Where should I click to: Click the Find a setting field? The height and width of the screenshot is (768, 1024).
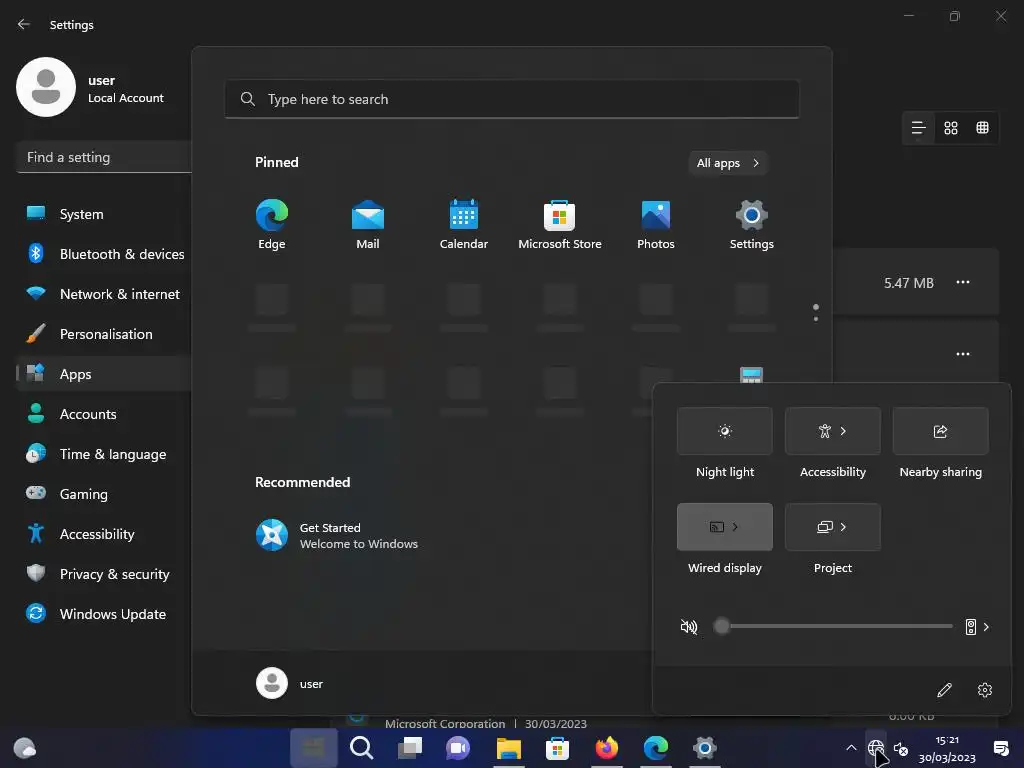(104, 157)
